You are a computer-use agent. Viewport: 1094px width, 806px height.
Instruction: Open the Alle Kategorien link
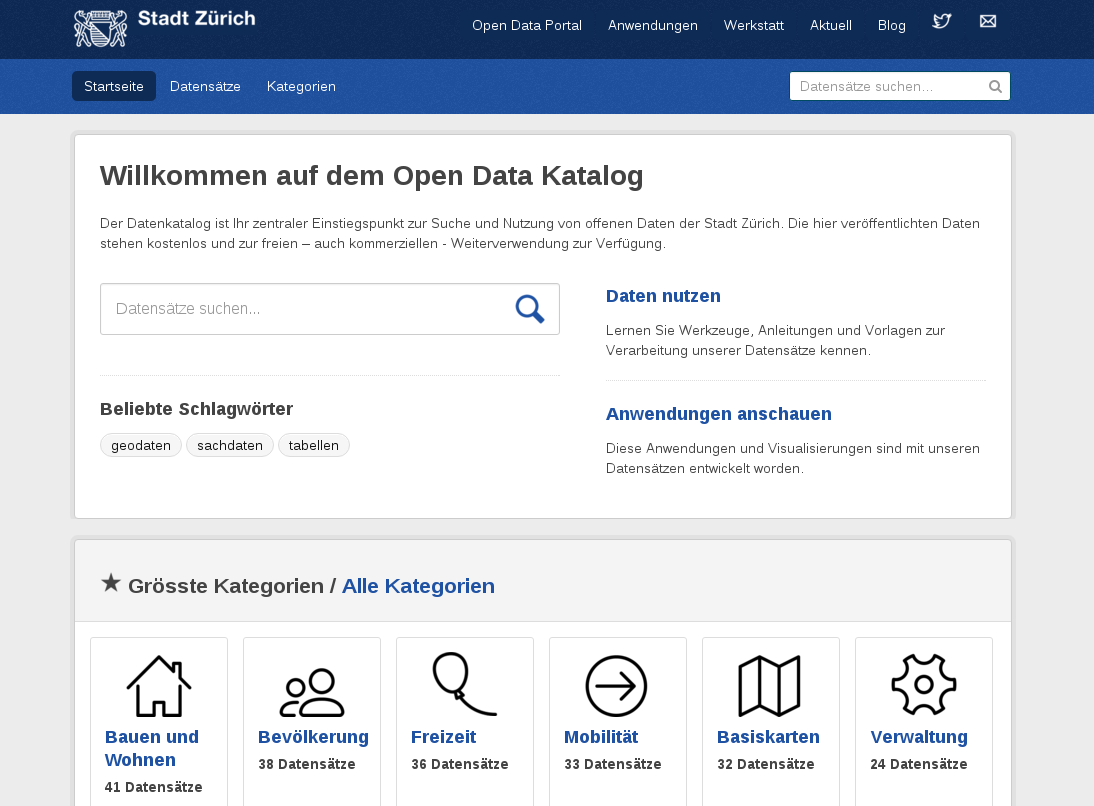pos(418,585)
